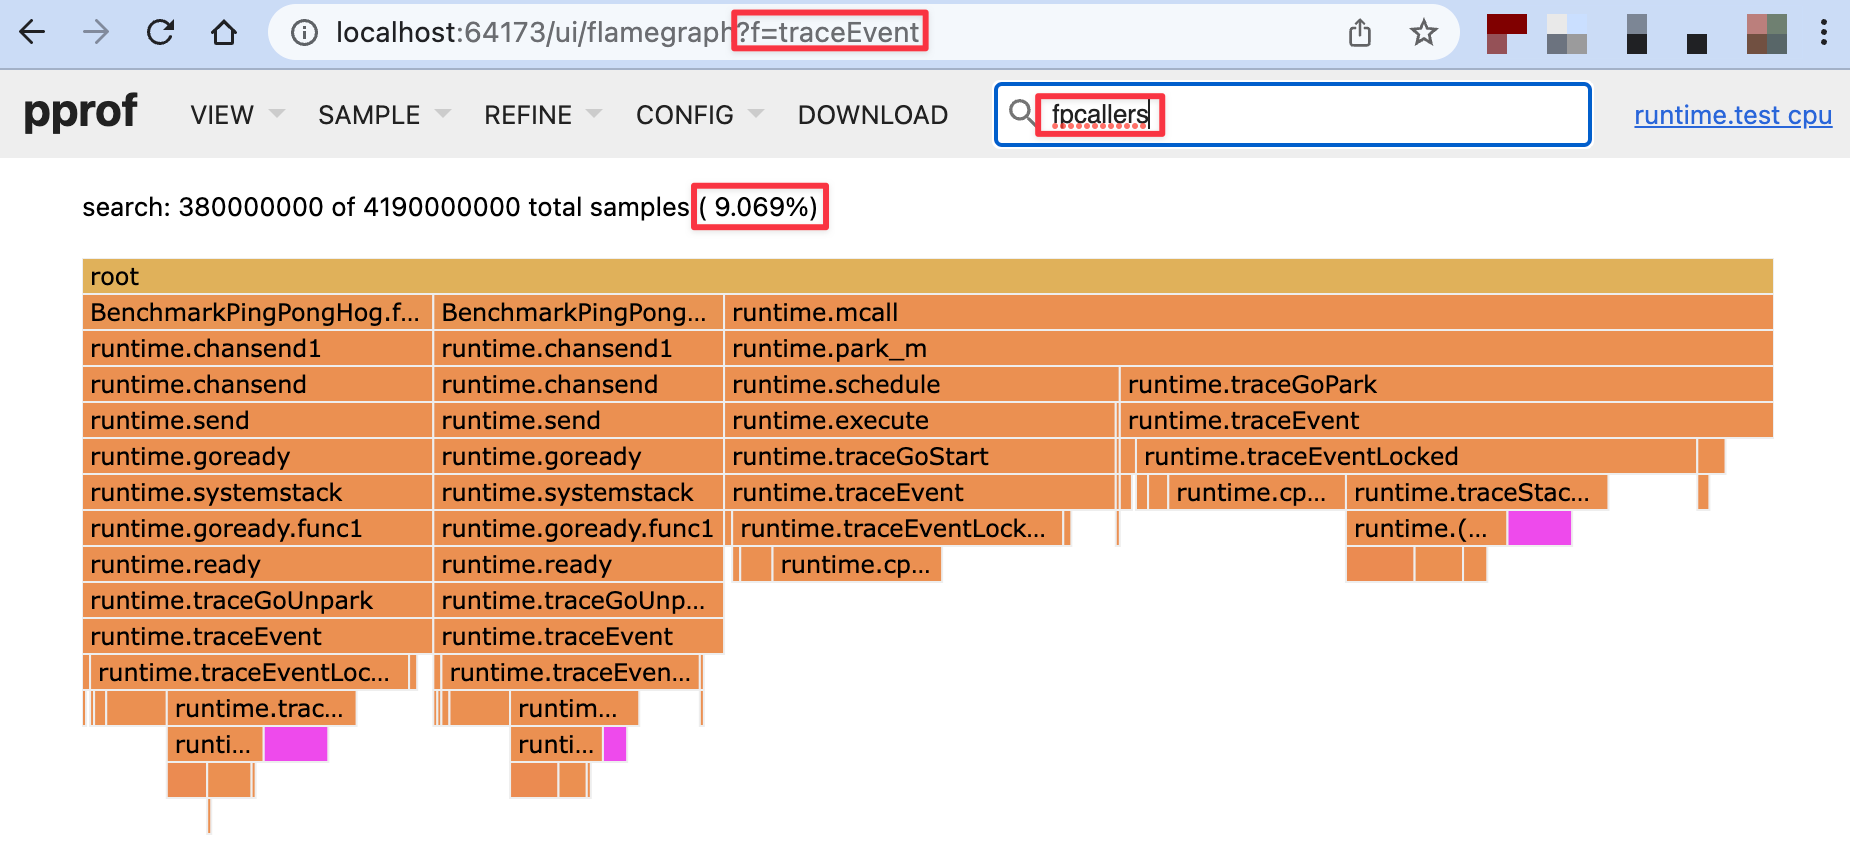Click the dark red extension icon

(1506, 33)
